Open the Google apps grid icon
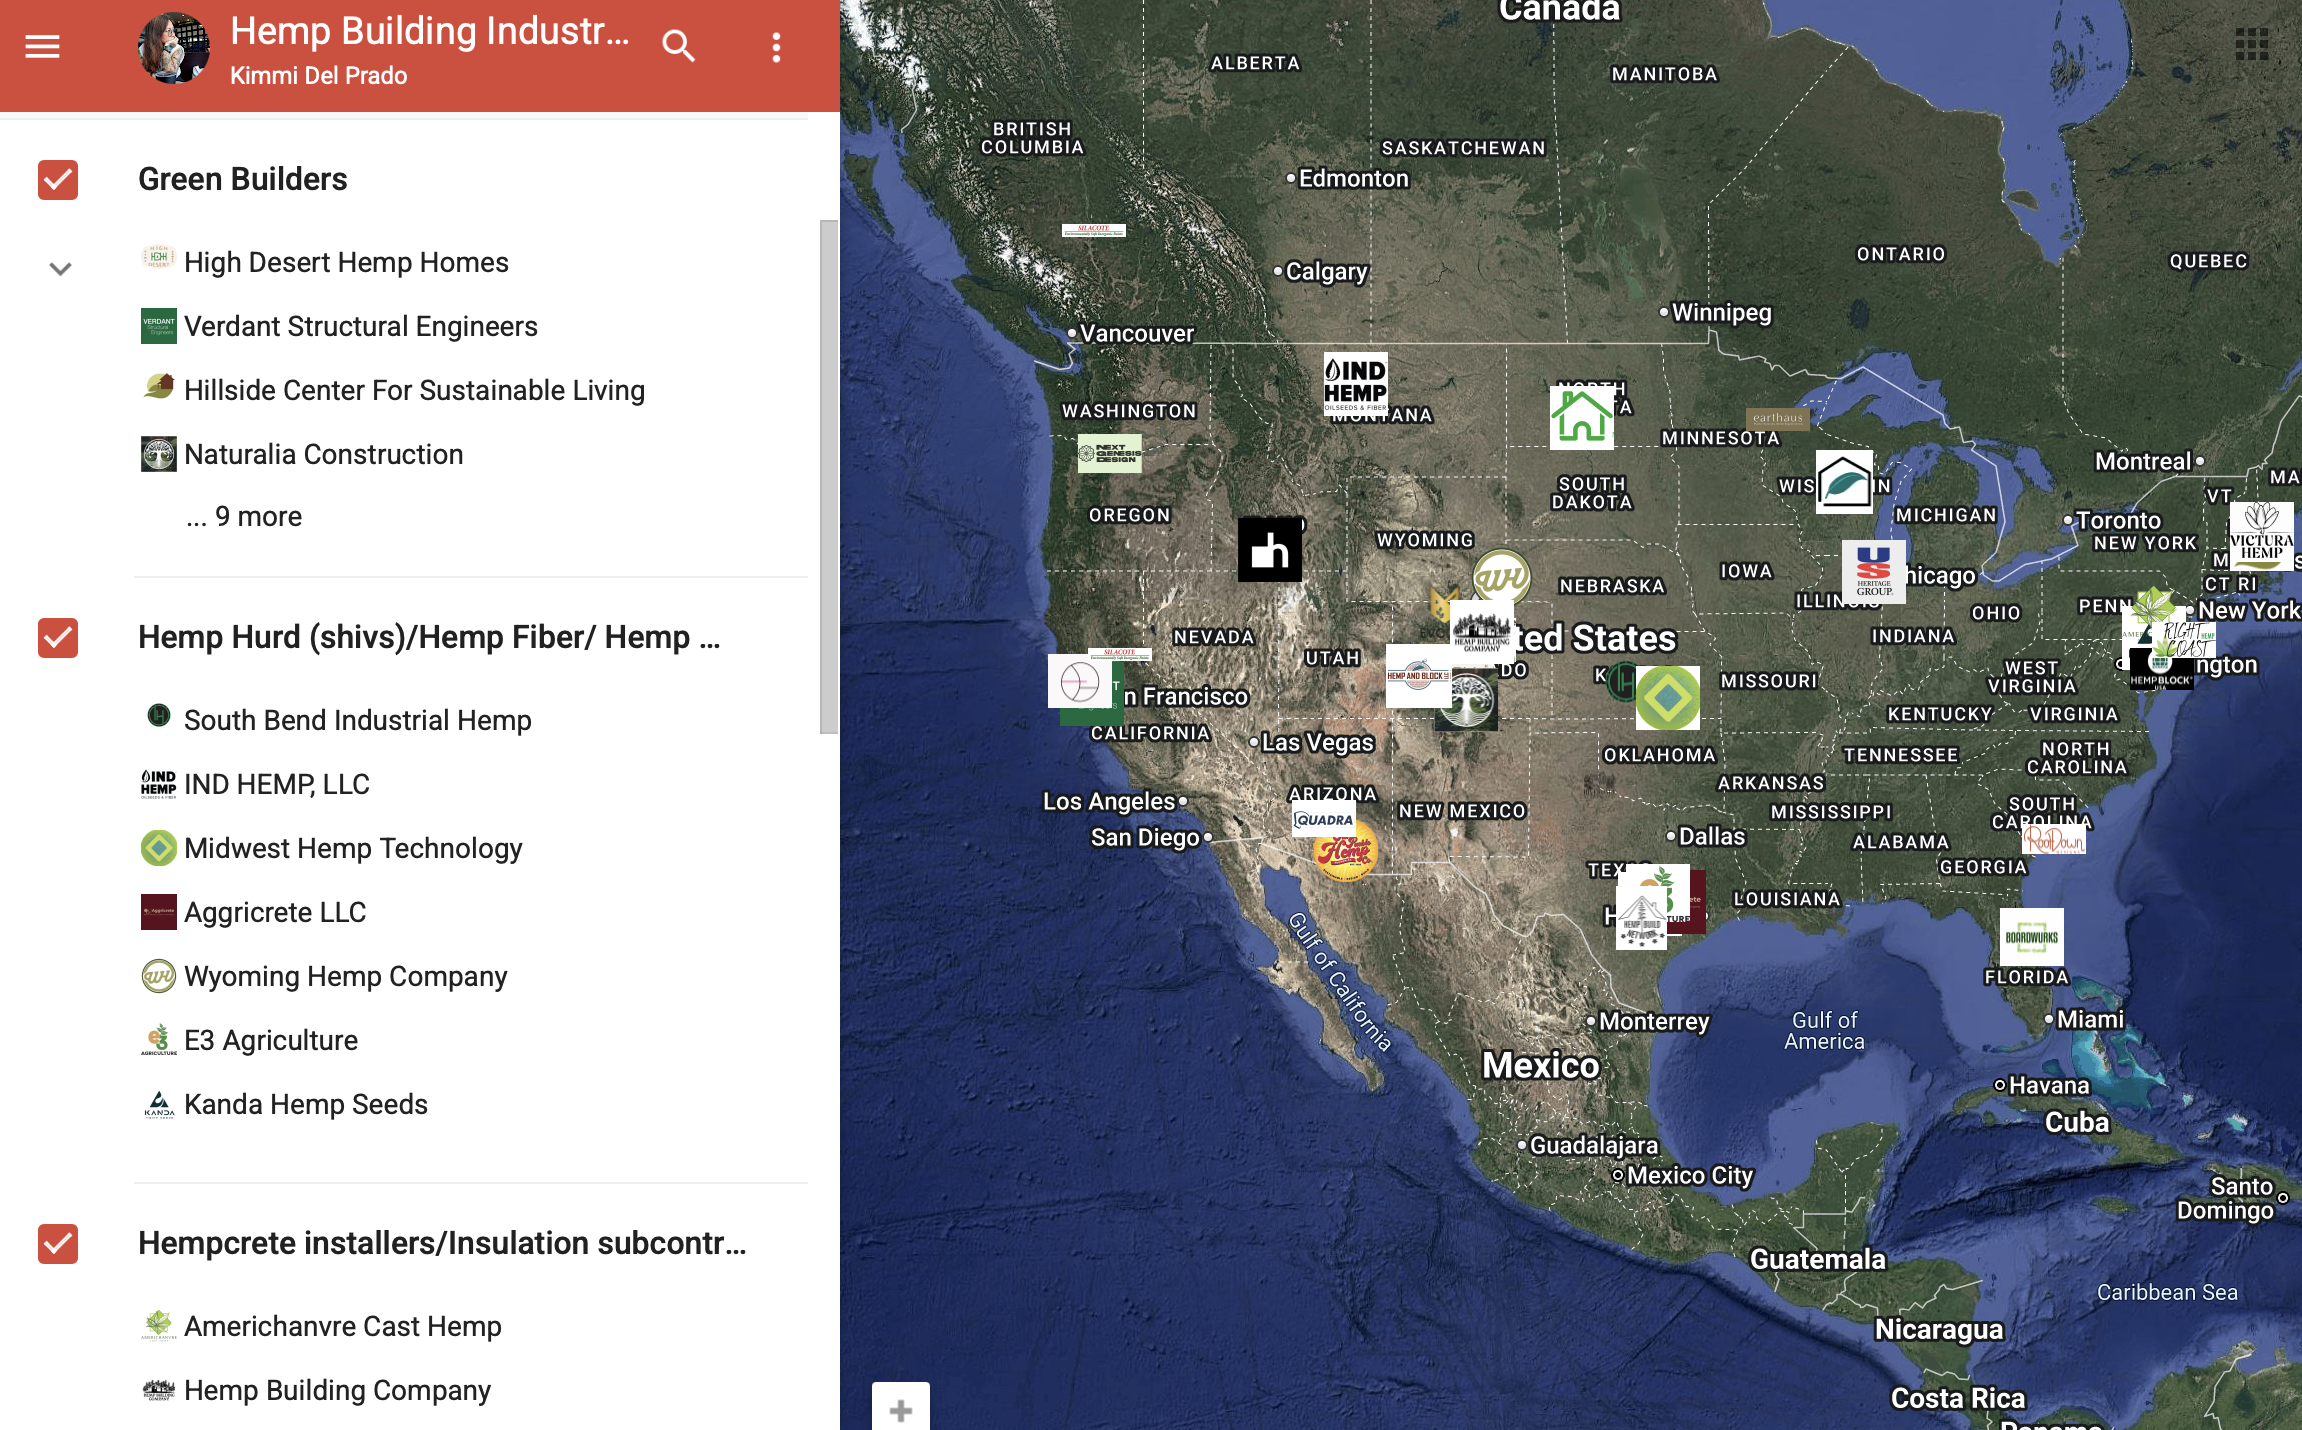 2251,44
